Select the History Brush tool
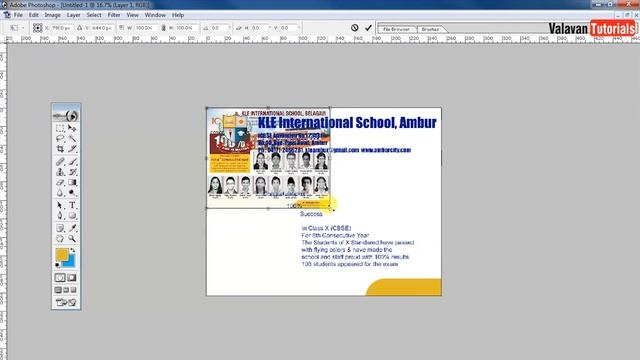This screenshot has width=640, height=360. pos(72,172)
